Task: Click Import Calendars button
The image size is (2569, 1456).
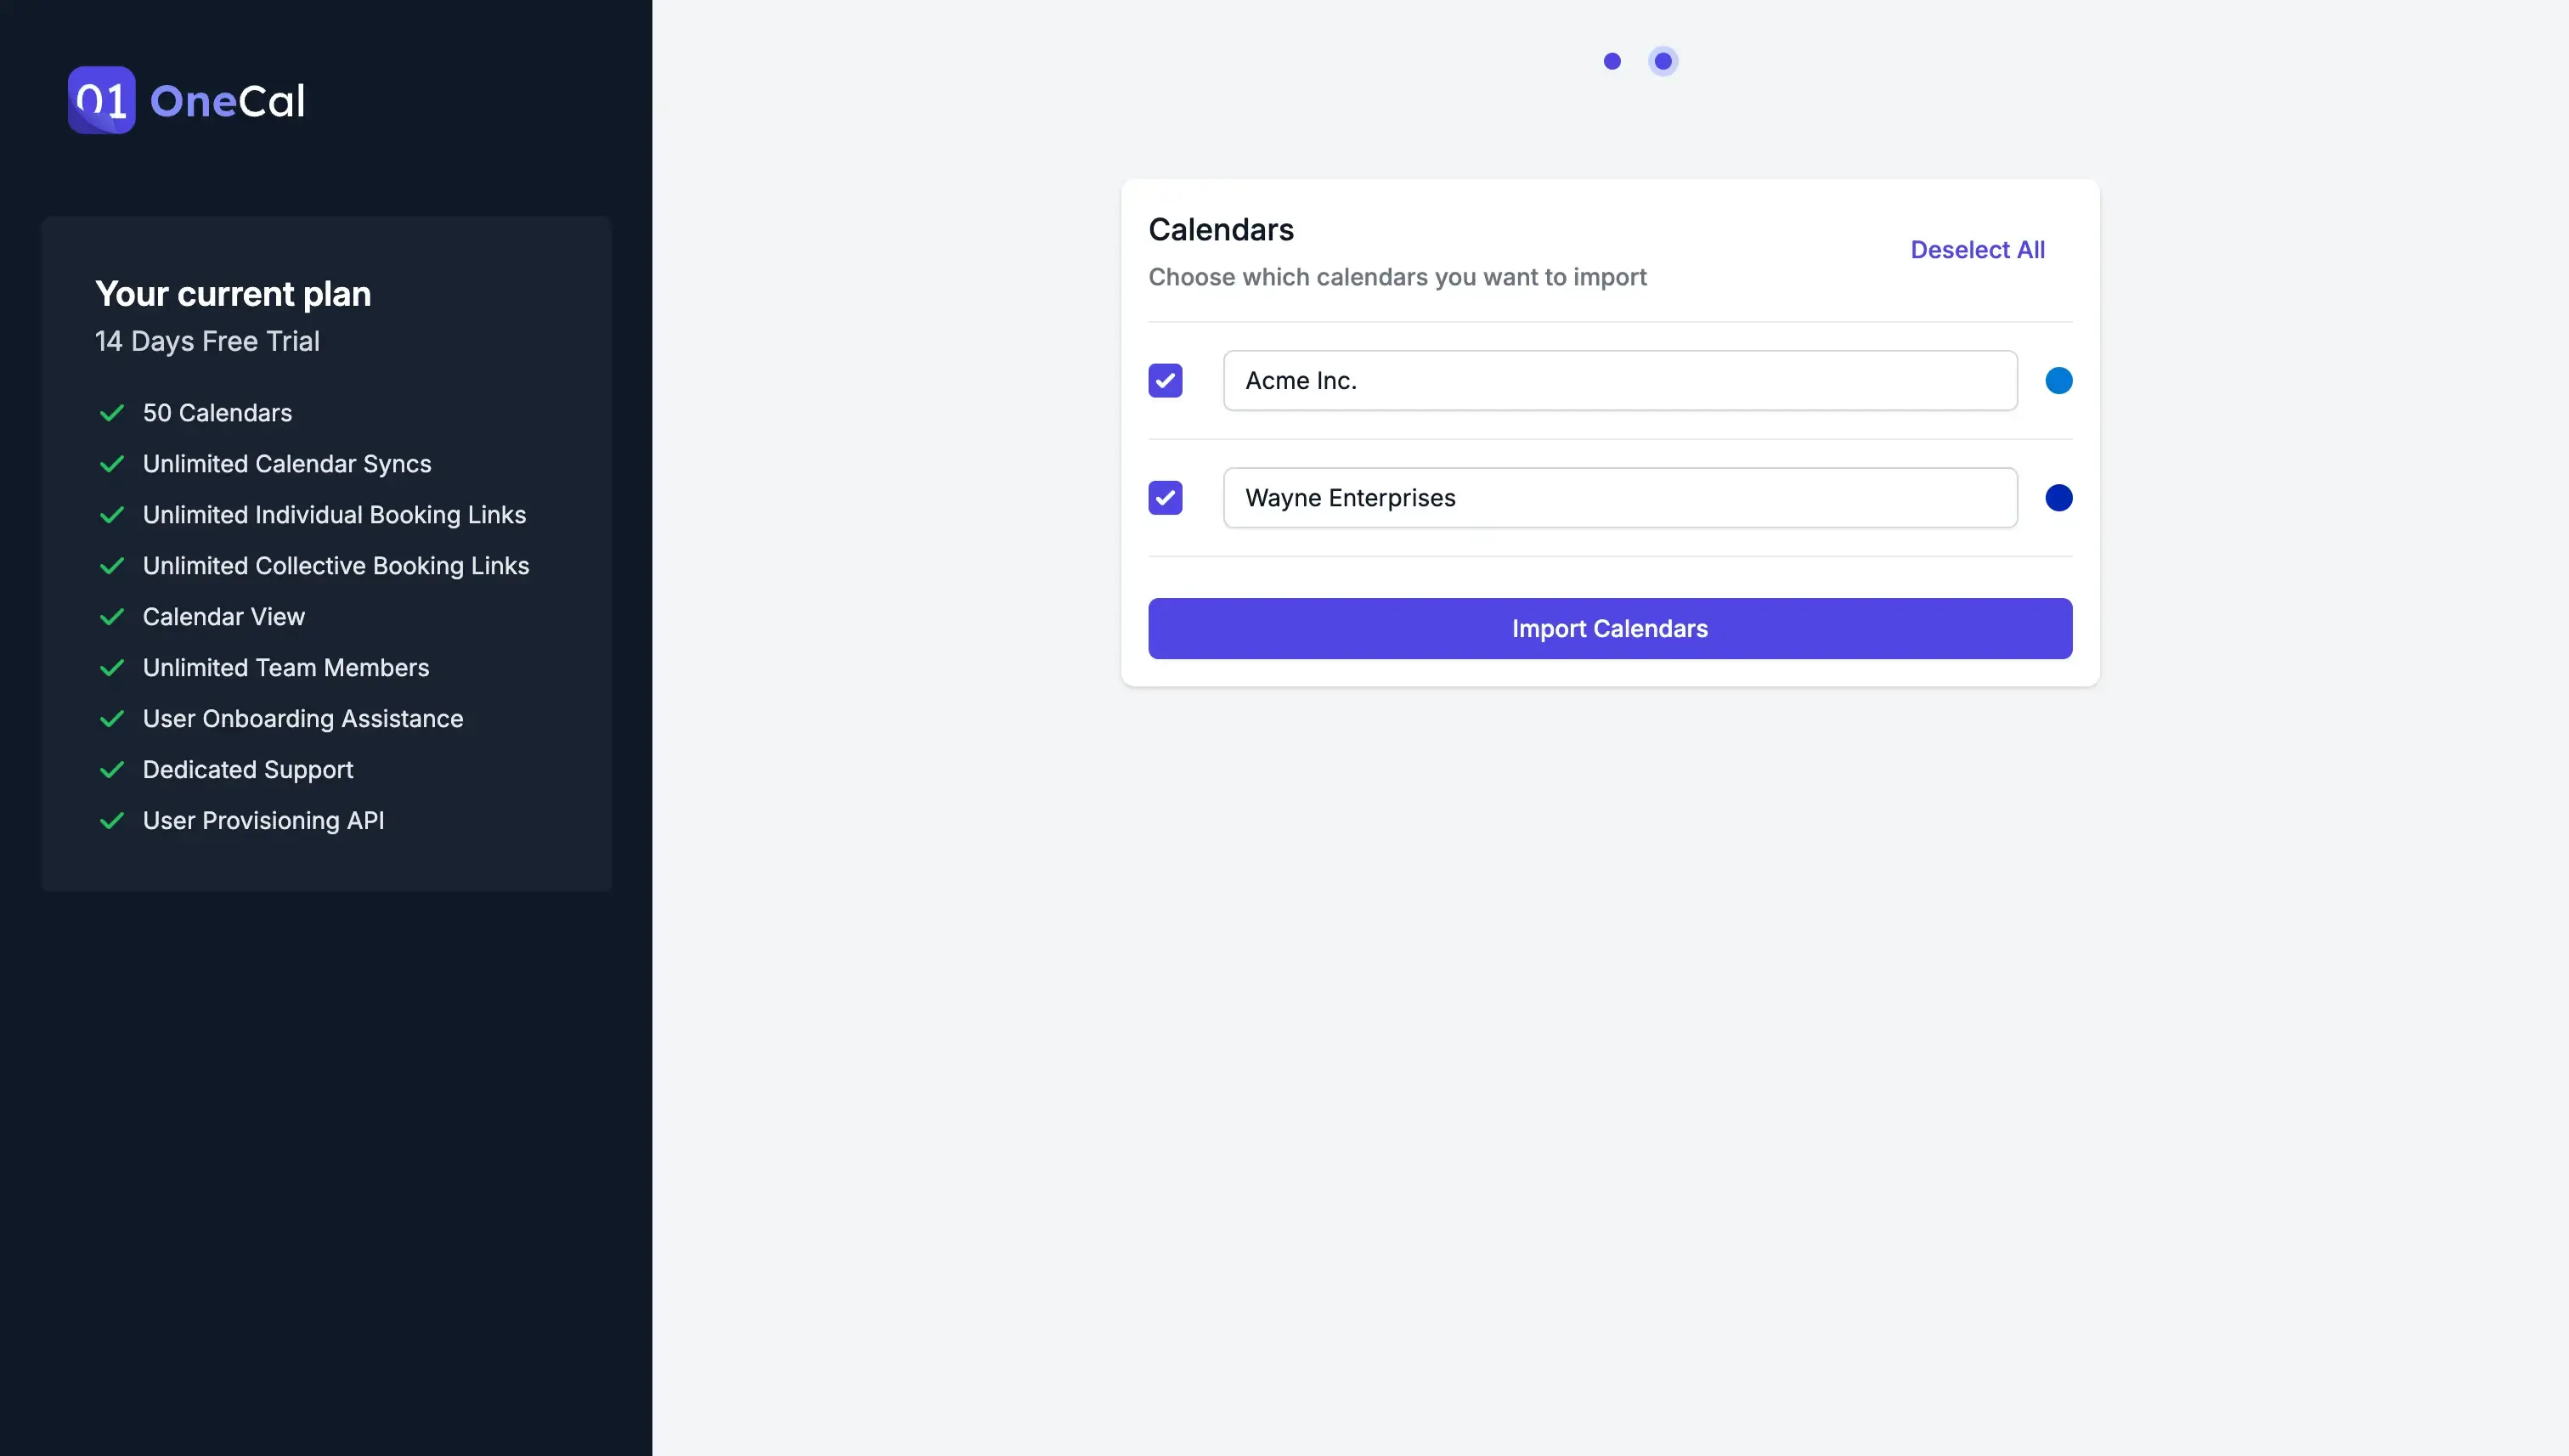Action: tap(1609, 629)
